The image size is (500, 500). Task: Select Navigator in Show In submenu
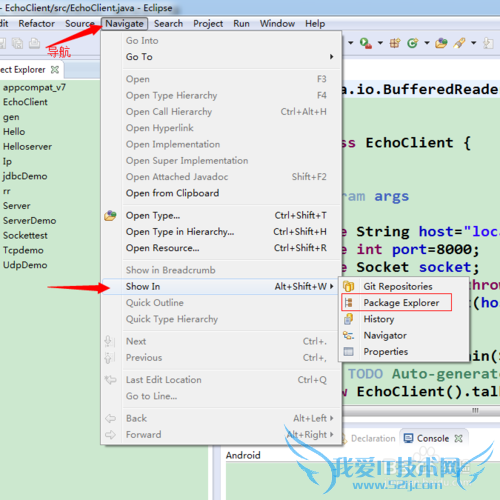pyautogui.click(x=404, y=335)
